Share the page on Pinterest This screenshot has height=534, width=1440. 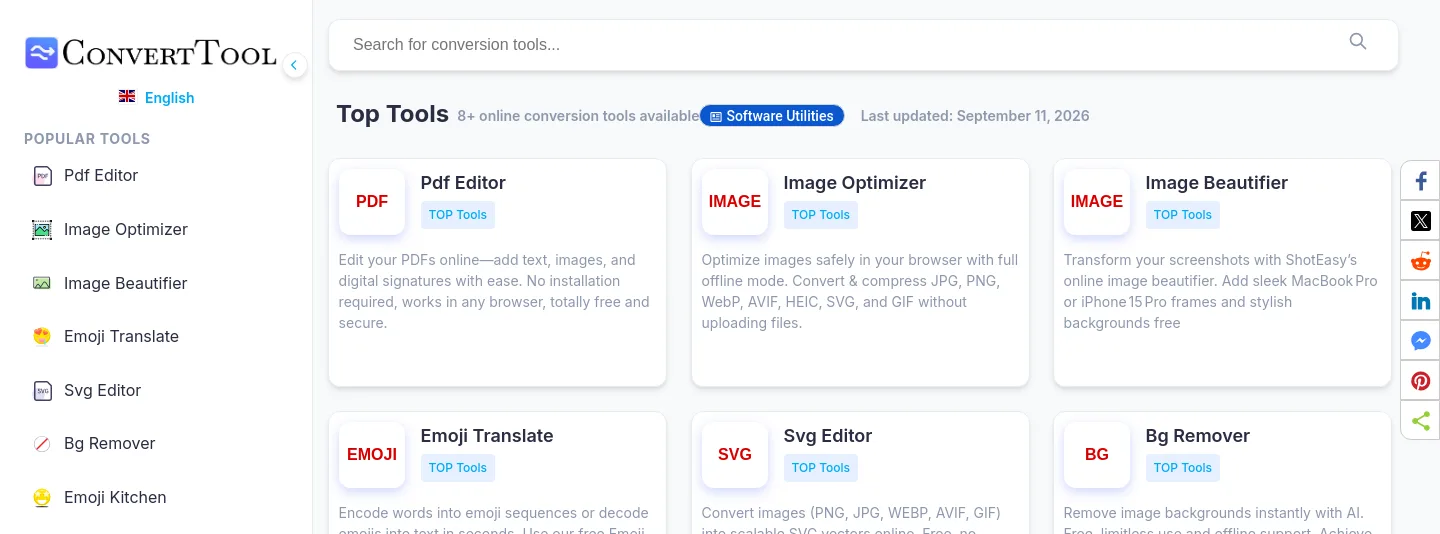click(x=1421, y=381)
